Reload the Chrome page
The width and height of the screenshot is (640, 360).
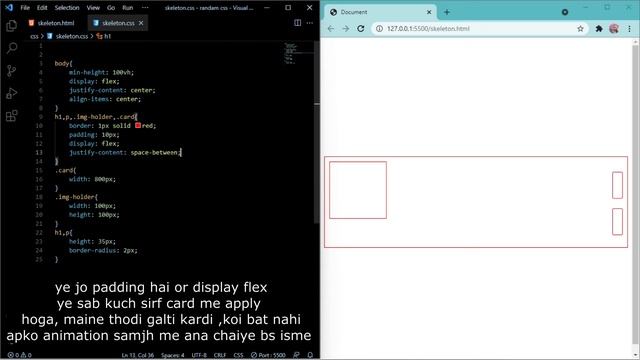pos(361,29)
